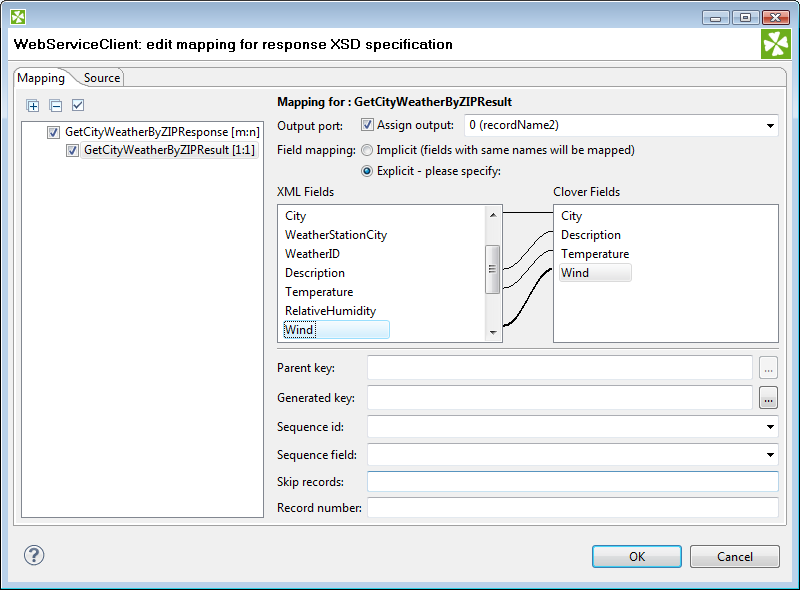Switch to the Source tab
Image resolution: width=800 pixels, height=590 pixels.
(102, 78)
